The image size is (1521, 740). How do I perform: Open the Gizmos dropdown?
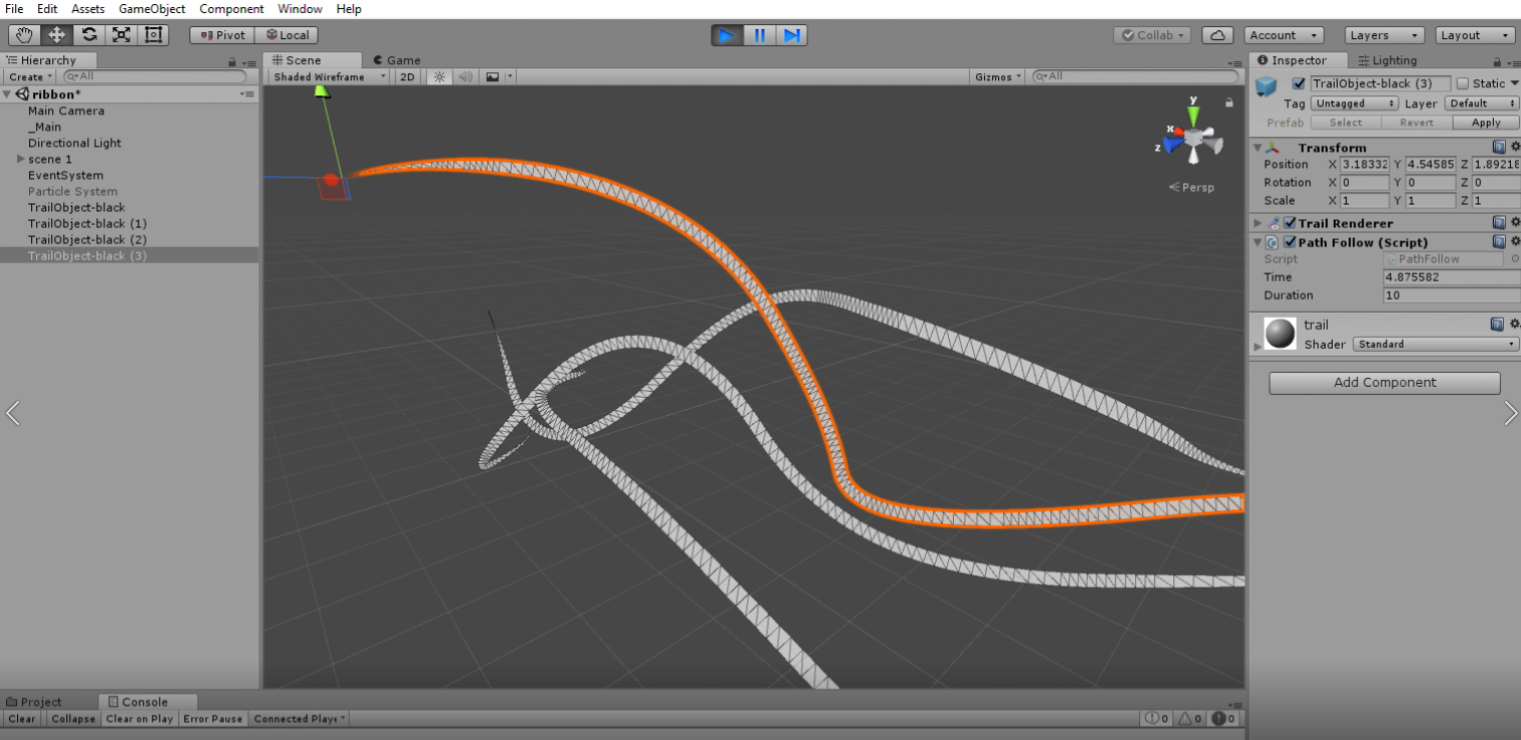(998, 77)
